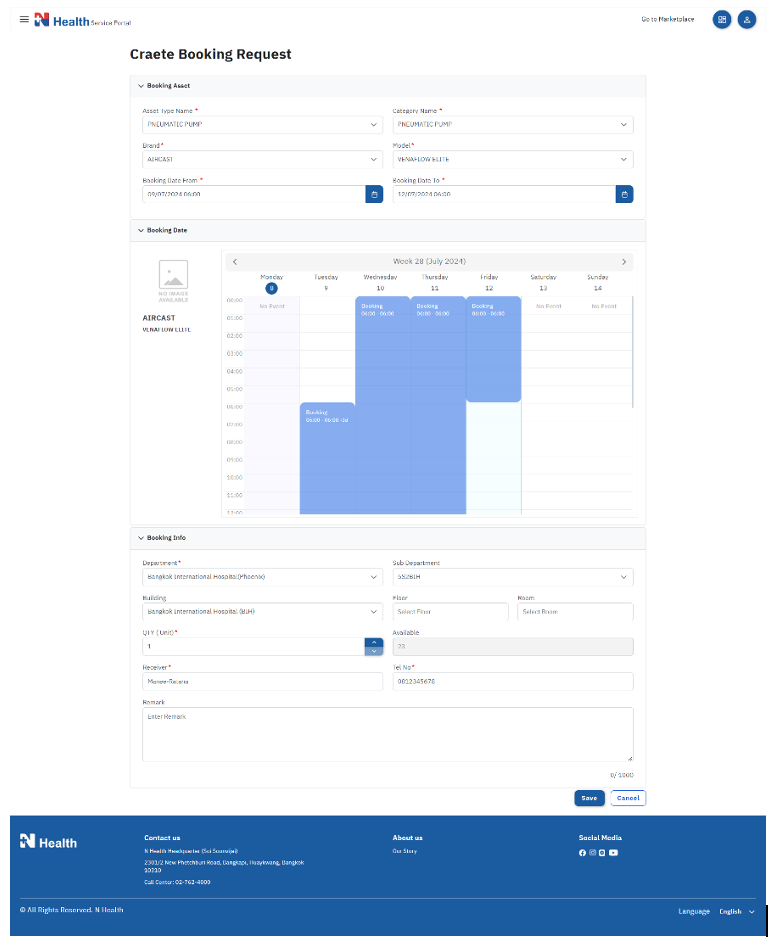Click the Select Floor field

click(450, 612)
